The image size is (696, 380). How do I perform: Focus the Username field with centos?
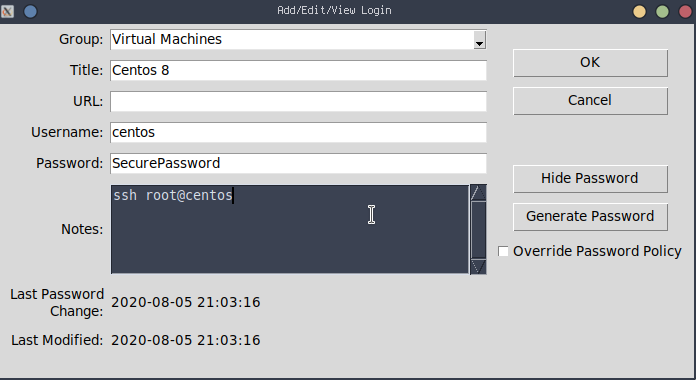pyautogui.click(x=298, y=133)
